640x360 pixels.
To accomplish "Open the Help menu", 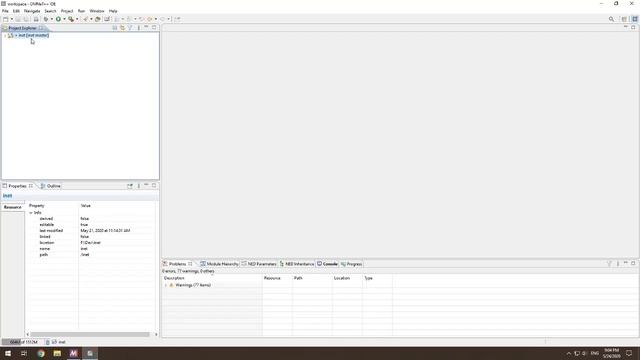I will [113, 11].
